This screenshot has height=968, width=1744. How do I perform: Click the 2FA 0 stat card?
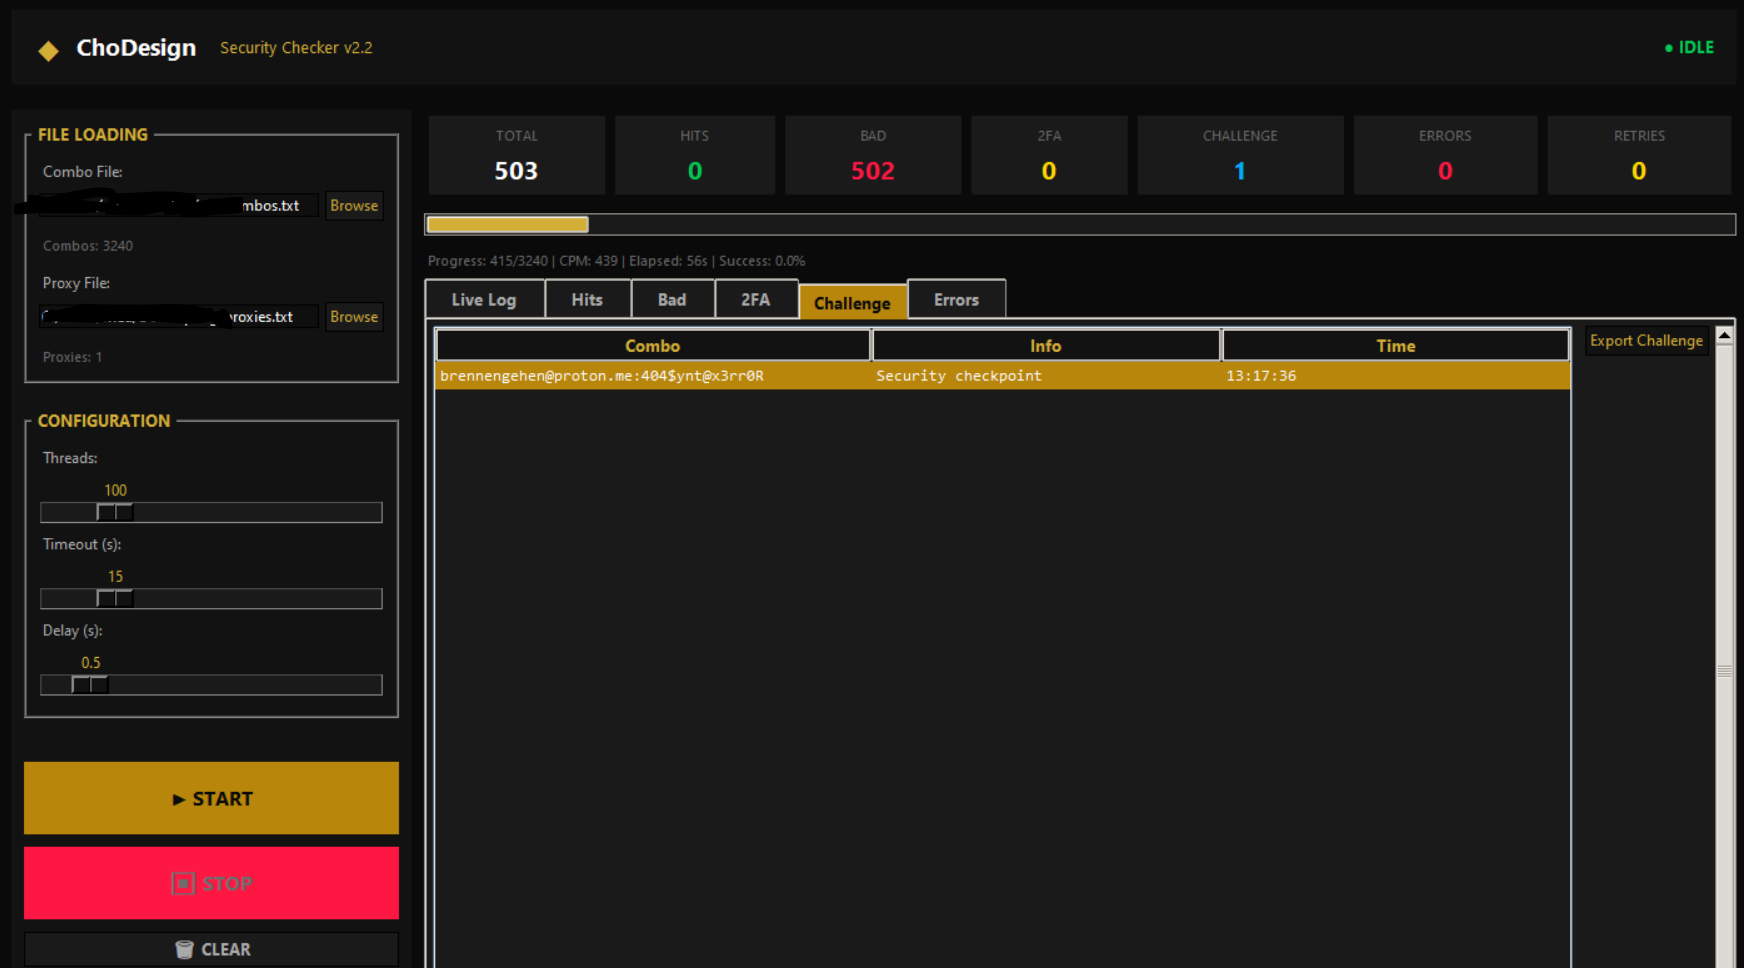[x=1049, y=155]
